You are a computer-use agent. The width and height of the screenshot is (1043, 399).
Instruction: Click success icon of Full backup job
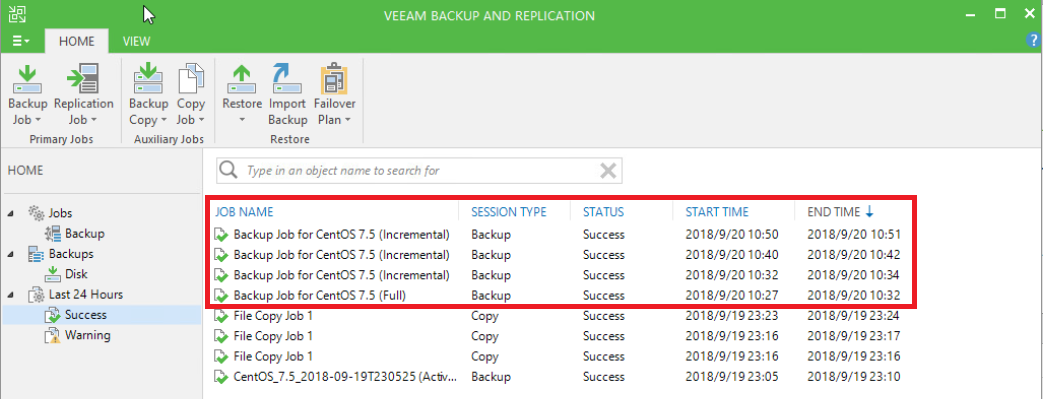[221, 295]
